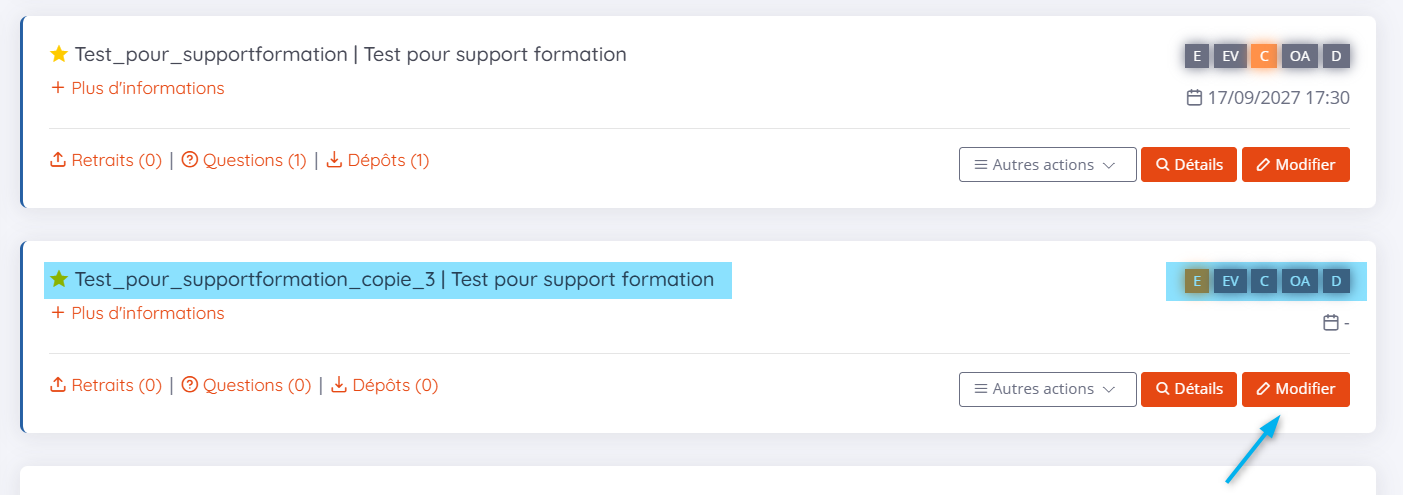Expand Plus d'informations for copie_3 consultation
The image size is (1403, 495).
coord(138,313)
